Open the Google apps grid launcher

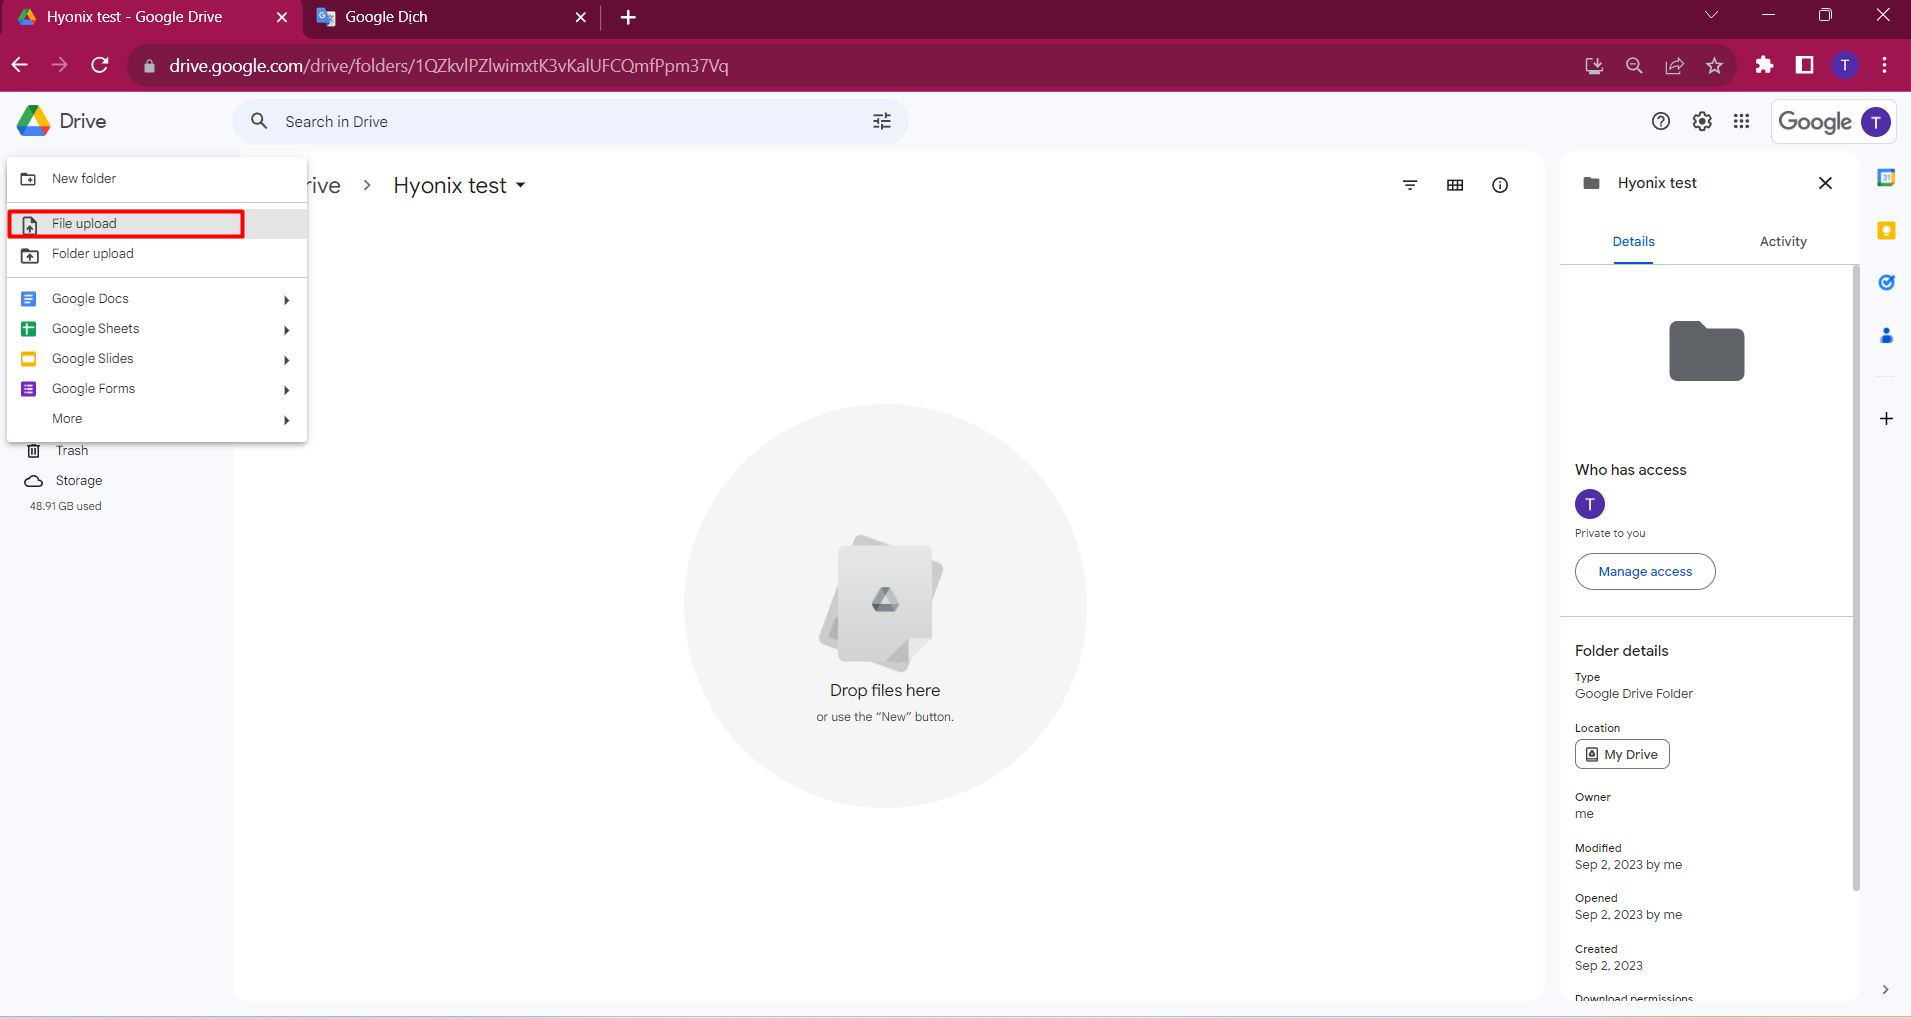pos(1741,121)
